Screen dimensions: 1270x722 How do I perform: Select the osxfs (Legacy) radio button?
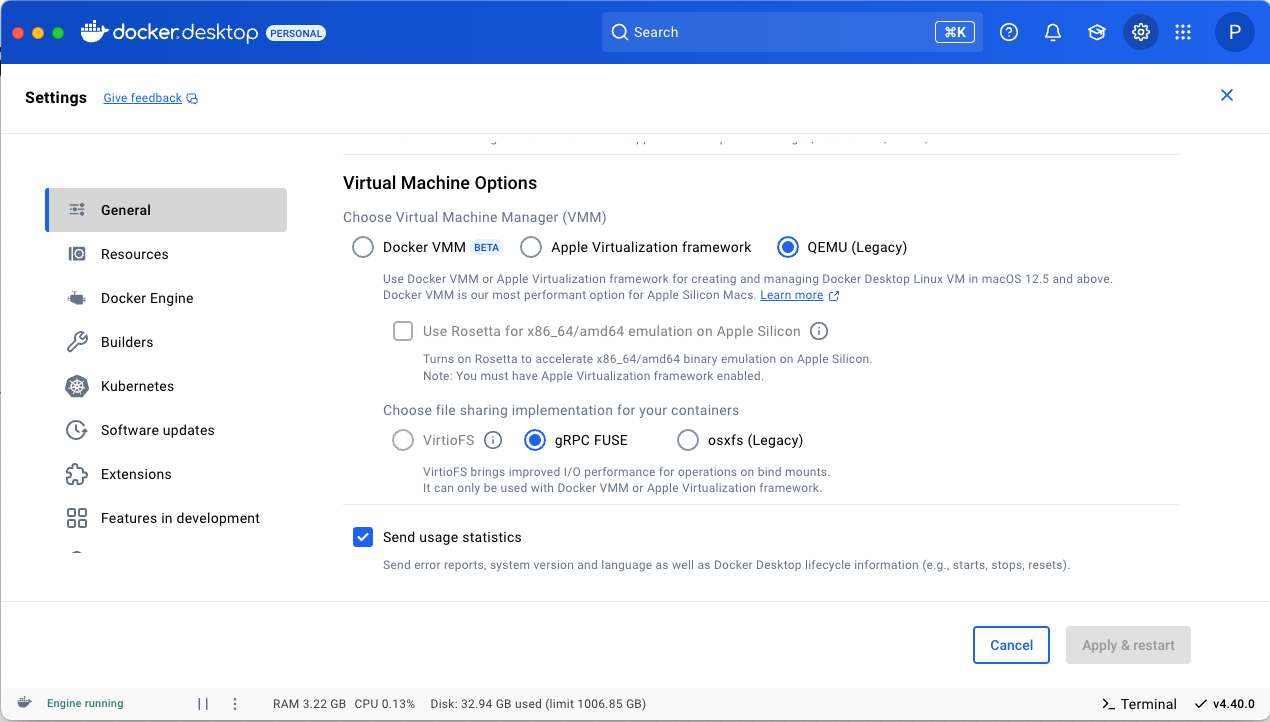688,440
